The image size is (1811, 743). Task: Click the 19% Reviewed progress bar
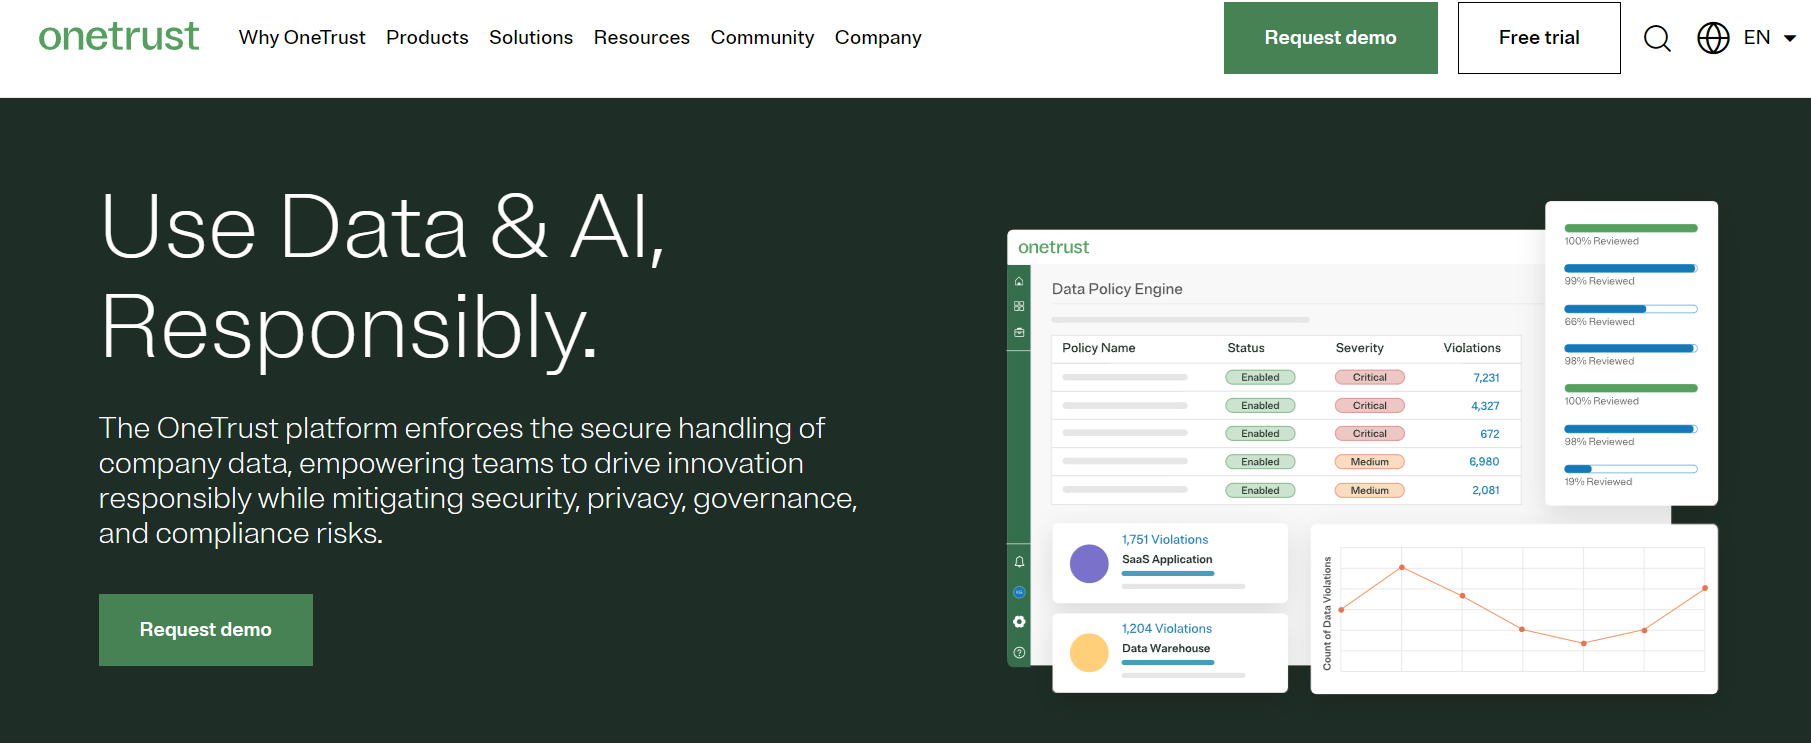(x=1631, y=469)
